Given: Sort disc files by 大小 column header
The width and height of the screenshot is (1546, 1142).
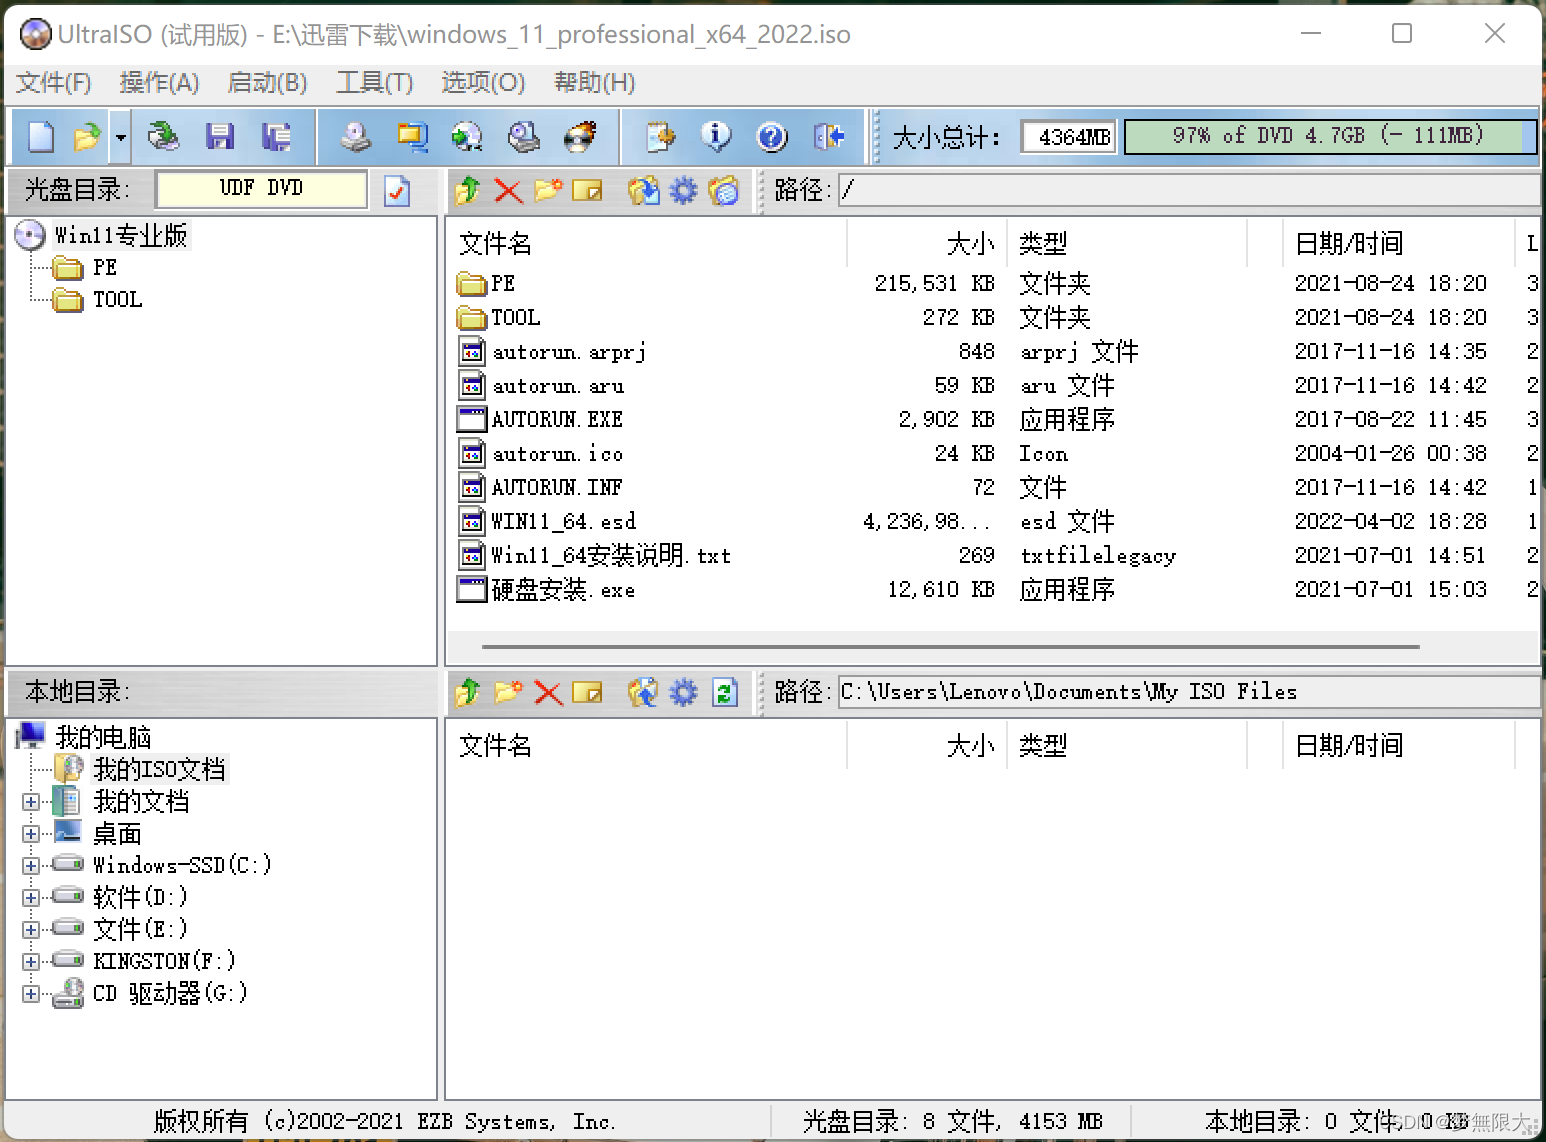Looking at the screenshot, I should tap(927, 243).
